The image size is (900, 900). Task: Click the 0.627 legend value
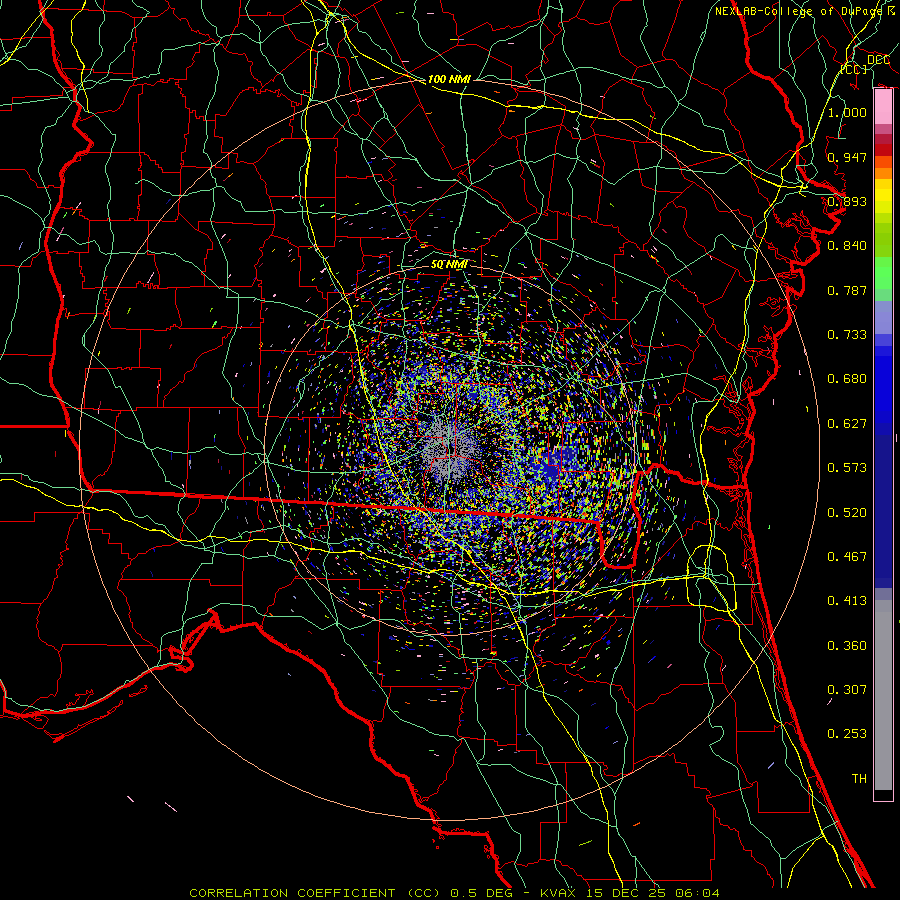847,423
